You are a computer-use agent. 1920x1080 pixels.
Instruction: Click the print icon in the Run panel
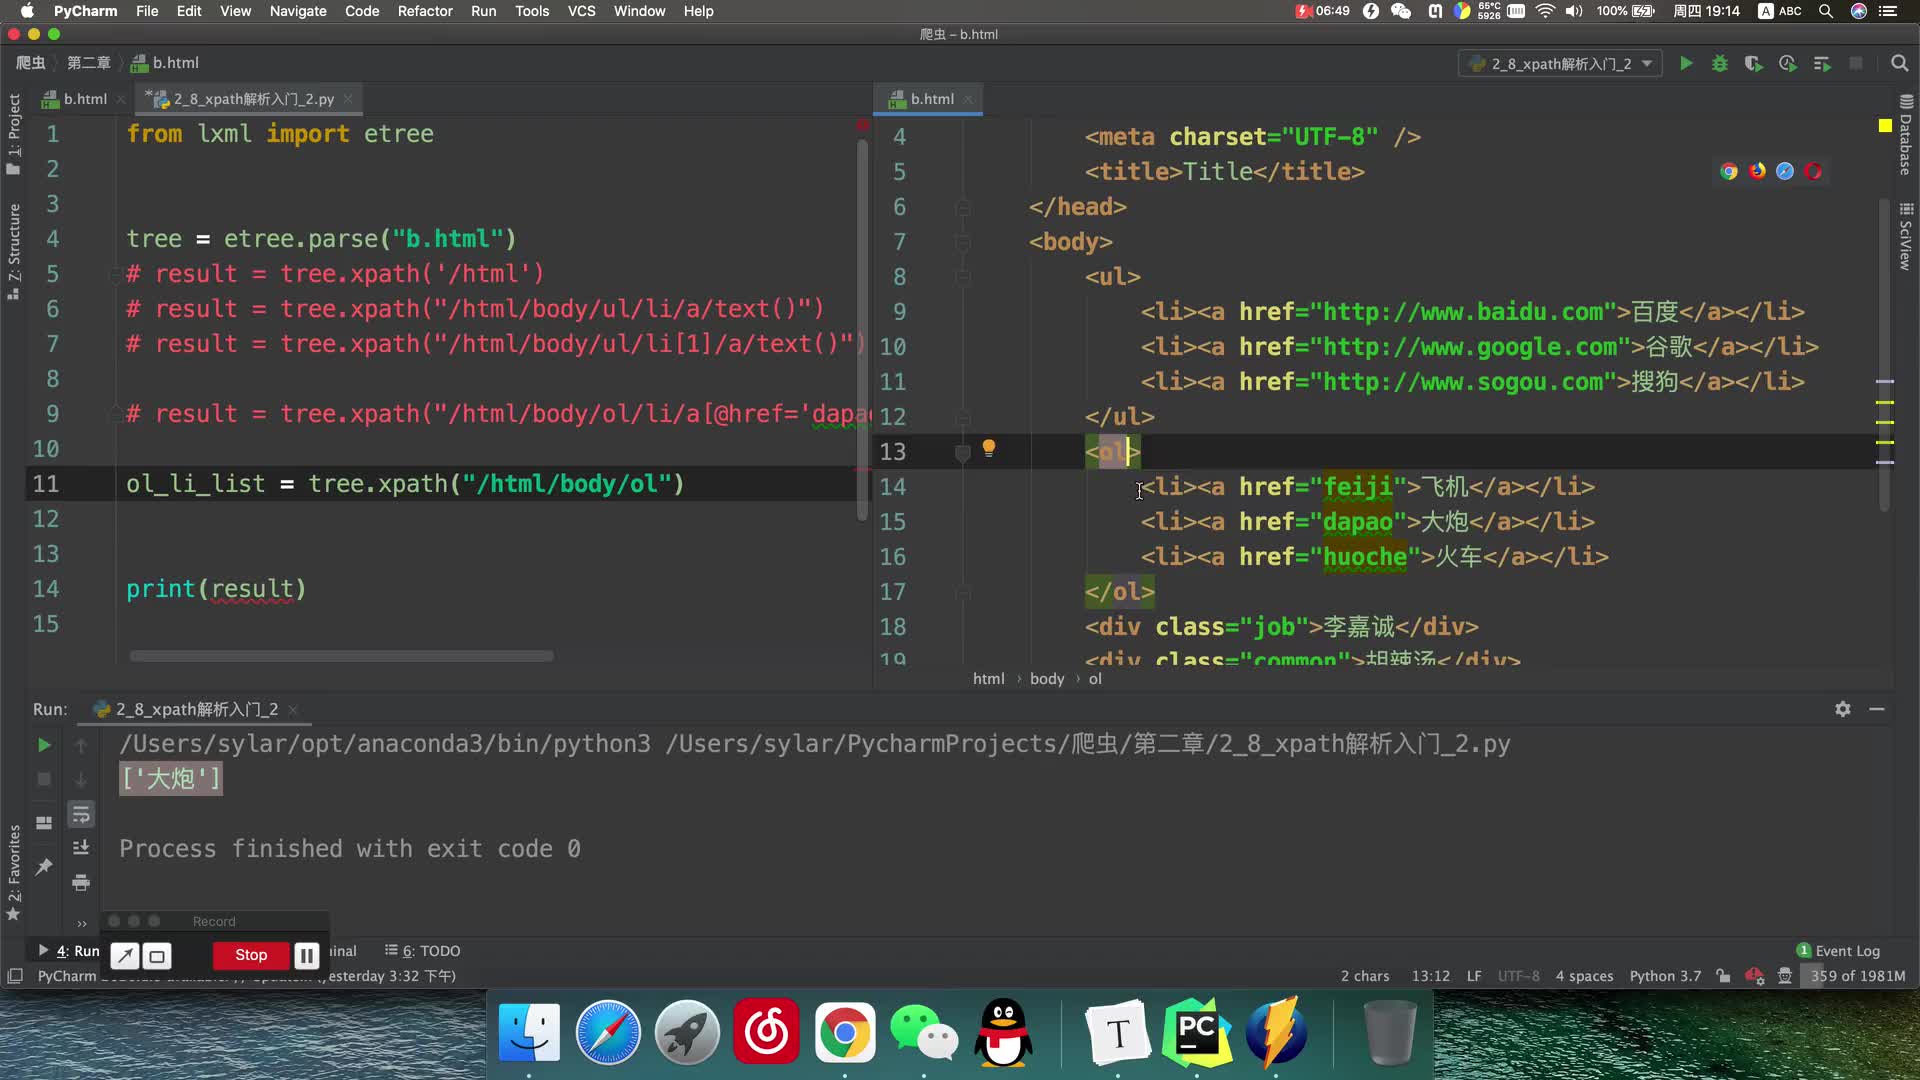tap(81, 882)
